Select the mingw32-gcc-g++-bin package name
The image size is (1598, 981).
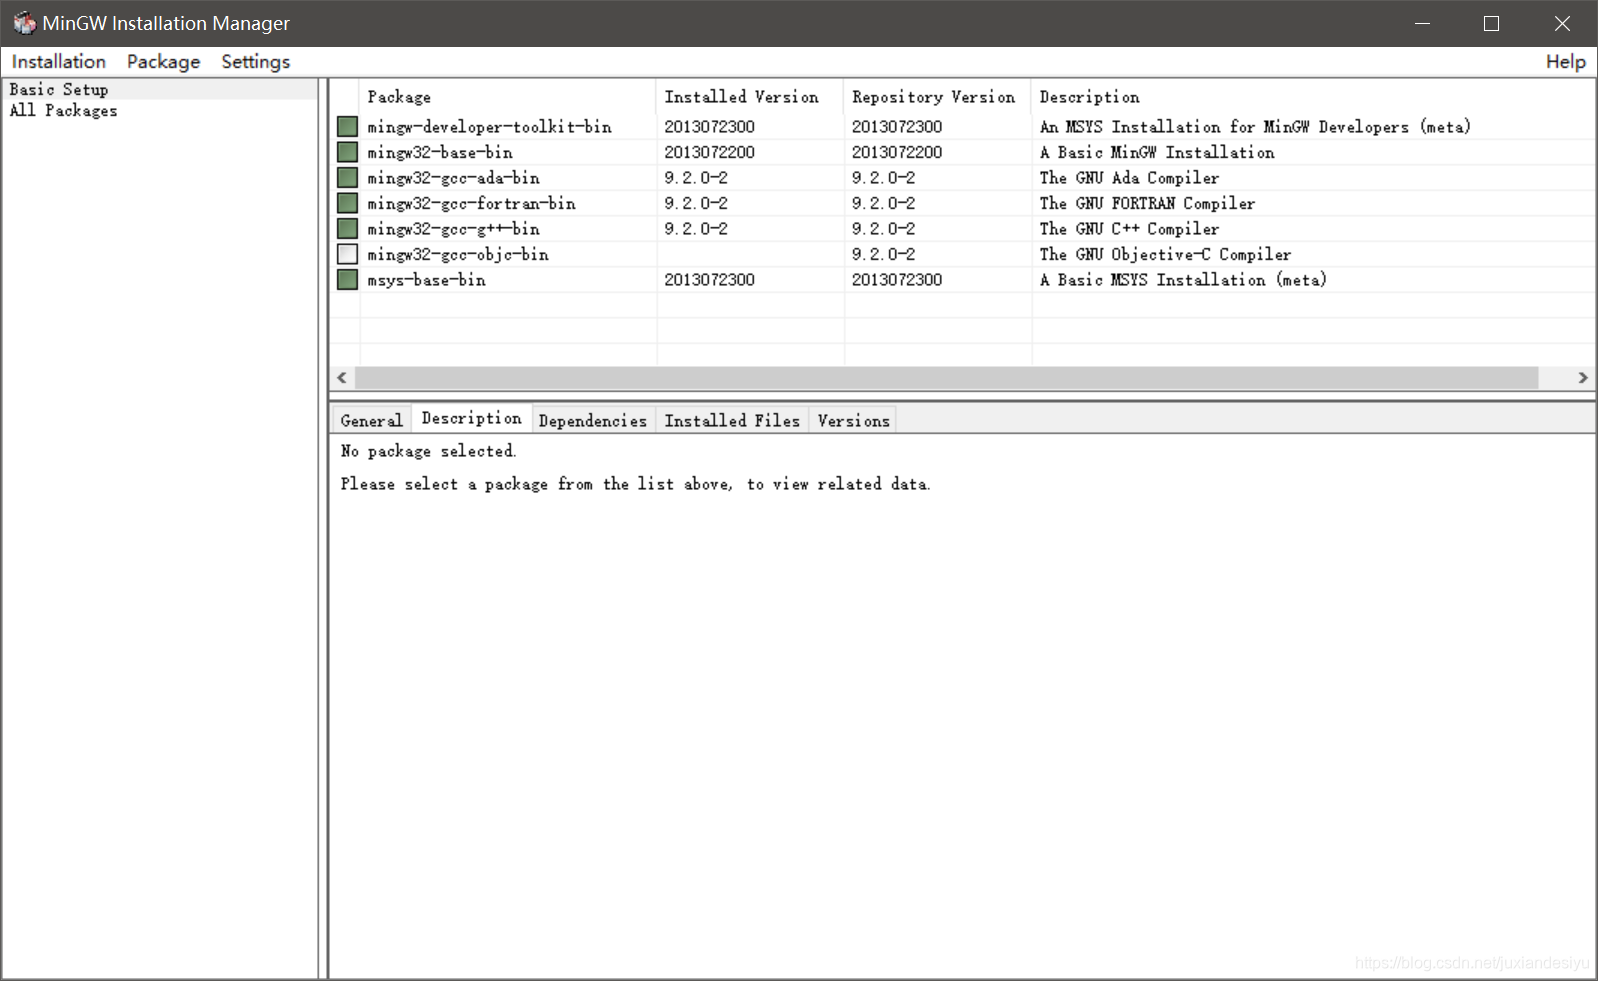click(x=453, y=228)
